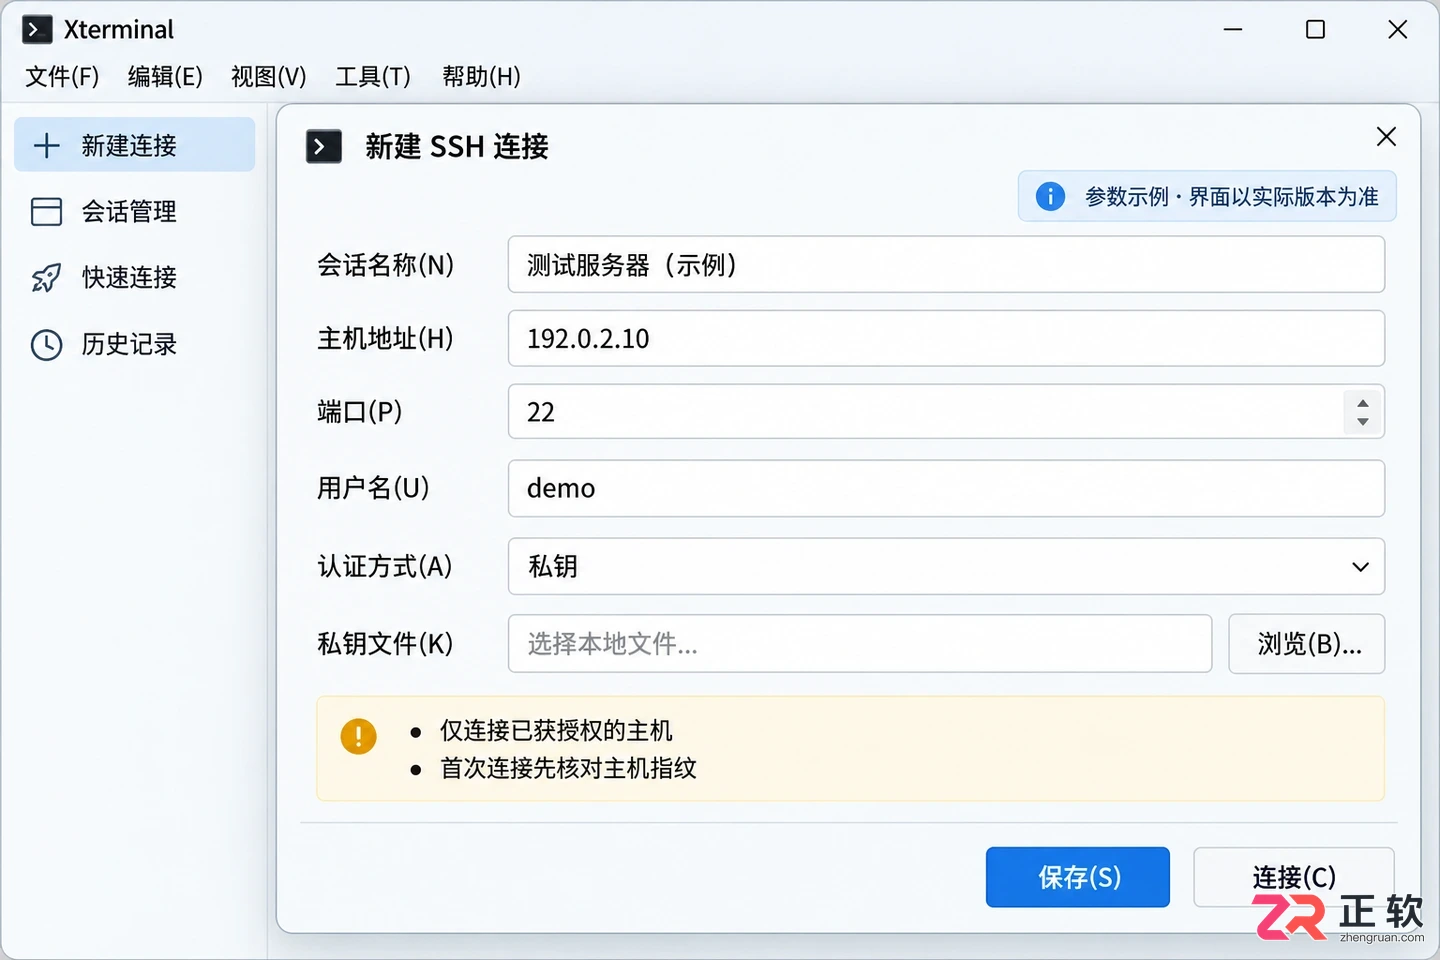
Task: Minimize the Xterminal window
Action: click(1233, 30)
